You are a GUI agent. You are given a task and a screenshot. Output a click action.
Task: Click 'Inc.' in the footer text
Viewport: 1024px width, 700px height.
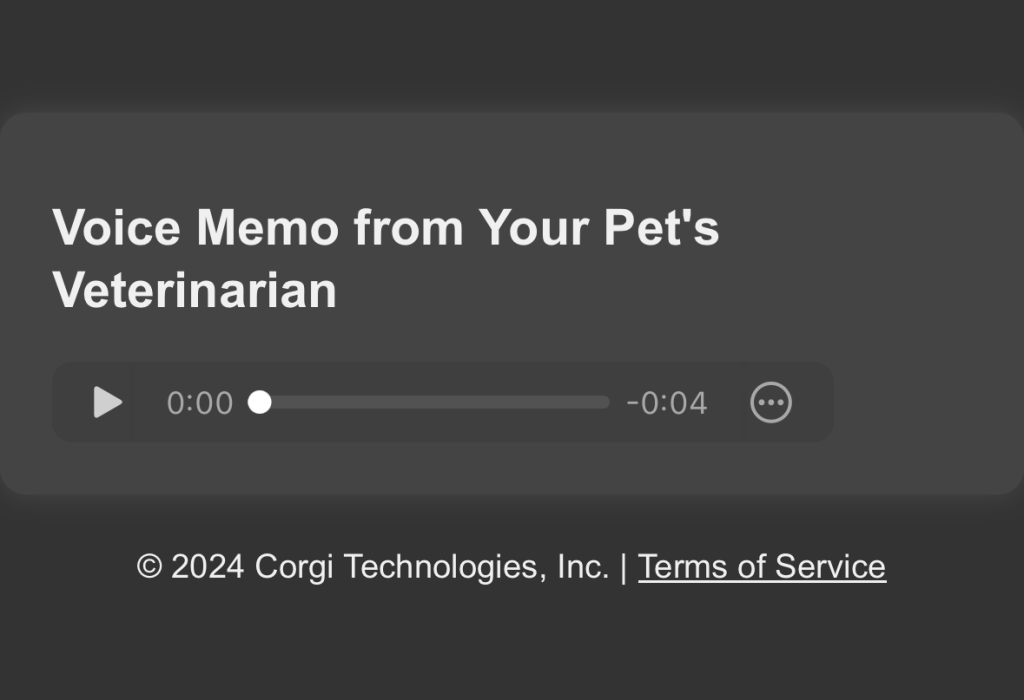583,567
